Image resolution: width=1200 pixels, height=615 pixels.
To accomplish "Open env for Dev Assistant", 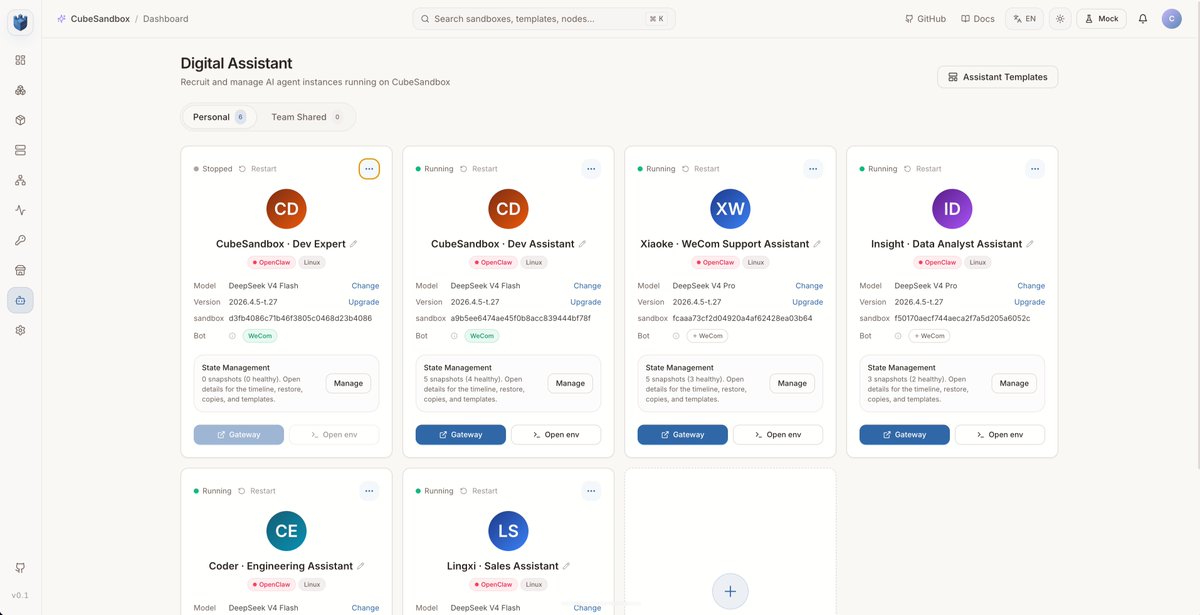I will [556, 435].
